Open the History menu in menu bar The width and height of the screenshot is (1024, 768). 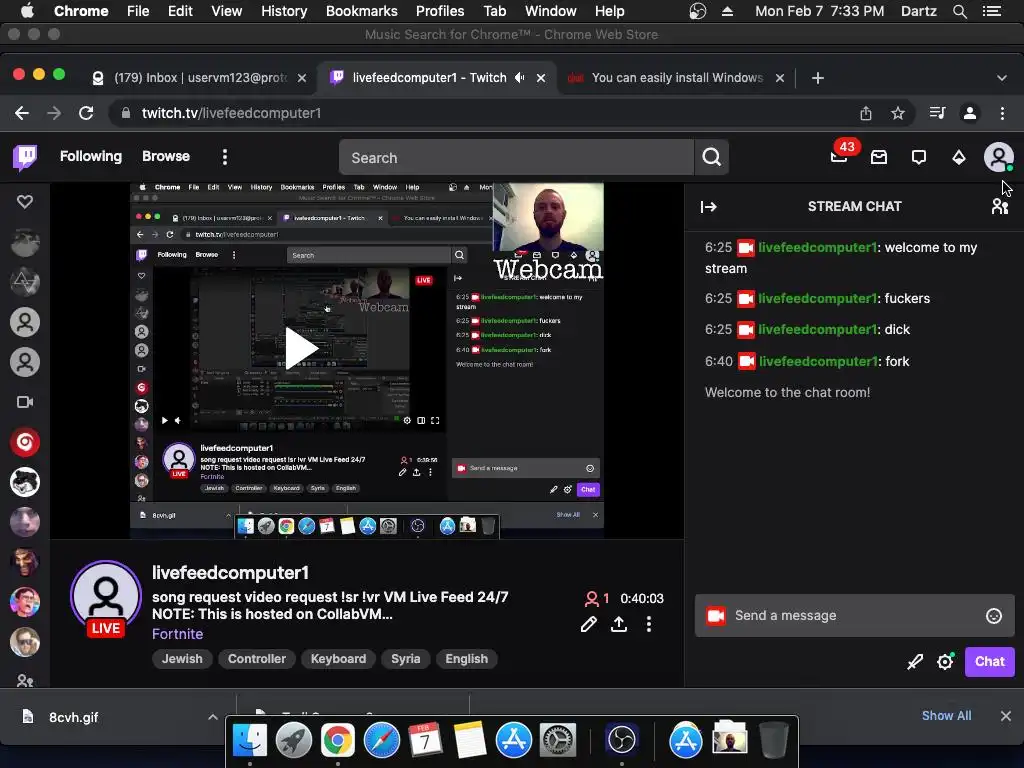tap(284, 11)
